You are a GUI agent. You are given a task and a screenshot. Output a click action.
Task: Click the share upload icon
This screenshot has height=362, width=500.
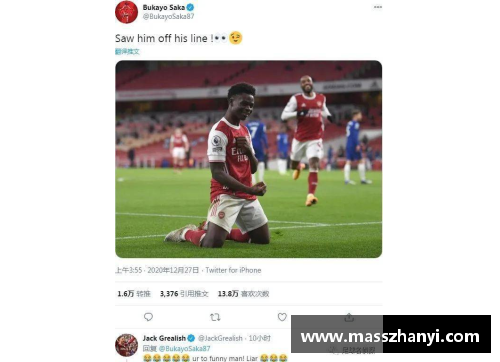pyautogui.click(x=349, y=317)
